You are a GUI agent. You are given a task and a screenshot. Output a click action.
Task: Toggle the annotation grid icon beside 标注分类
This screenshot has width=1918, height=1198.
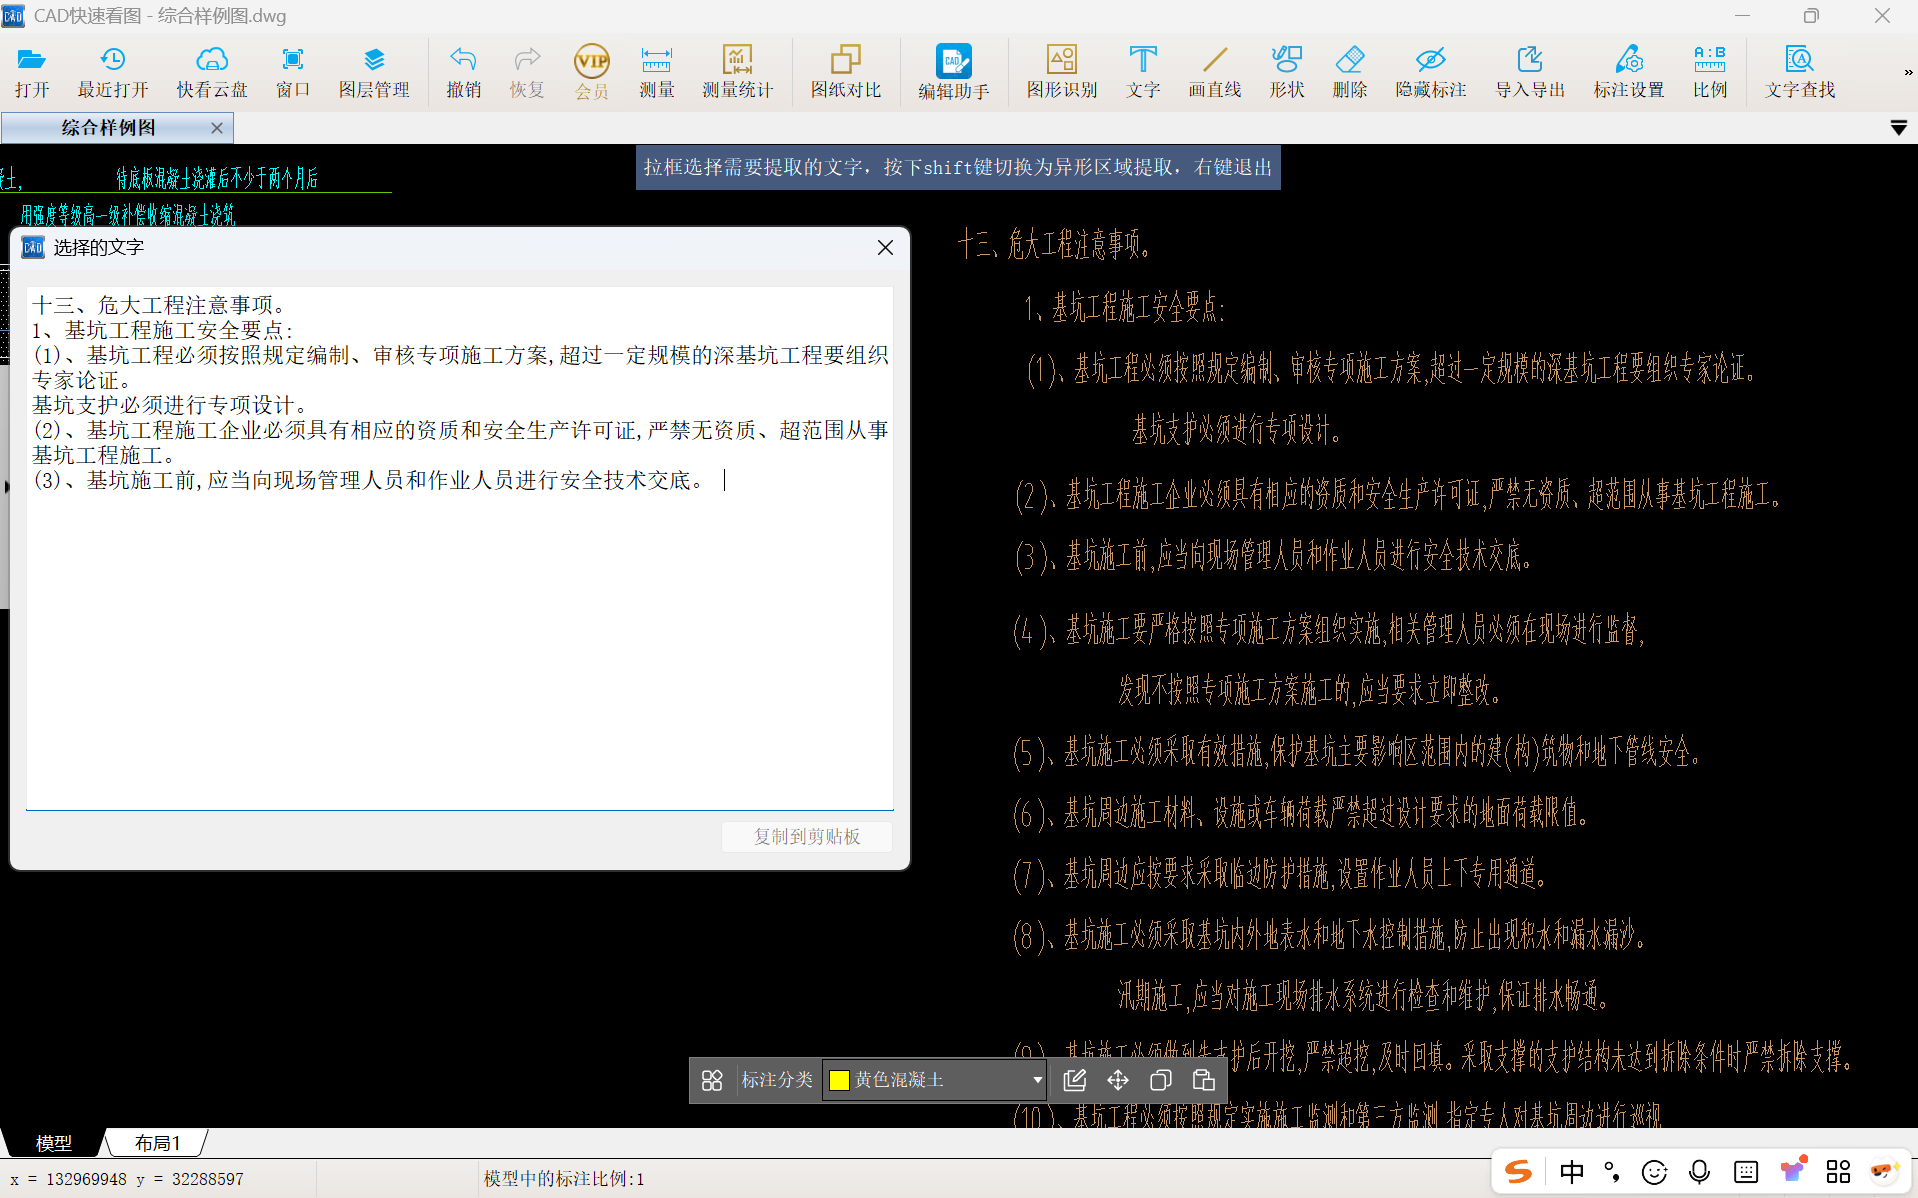point(712,1080)
